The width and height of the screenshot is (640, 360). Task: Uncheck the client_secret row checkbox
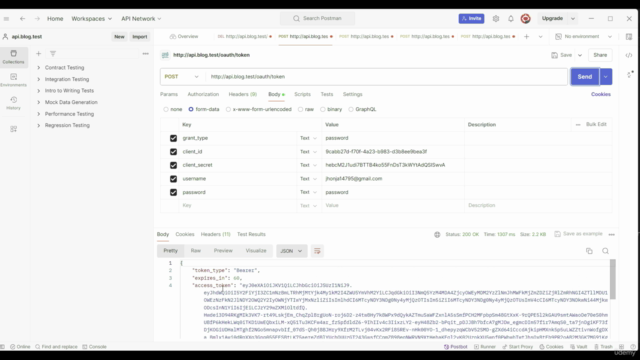coord(173,165)
